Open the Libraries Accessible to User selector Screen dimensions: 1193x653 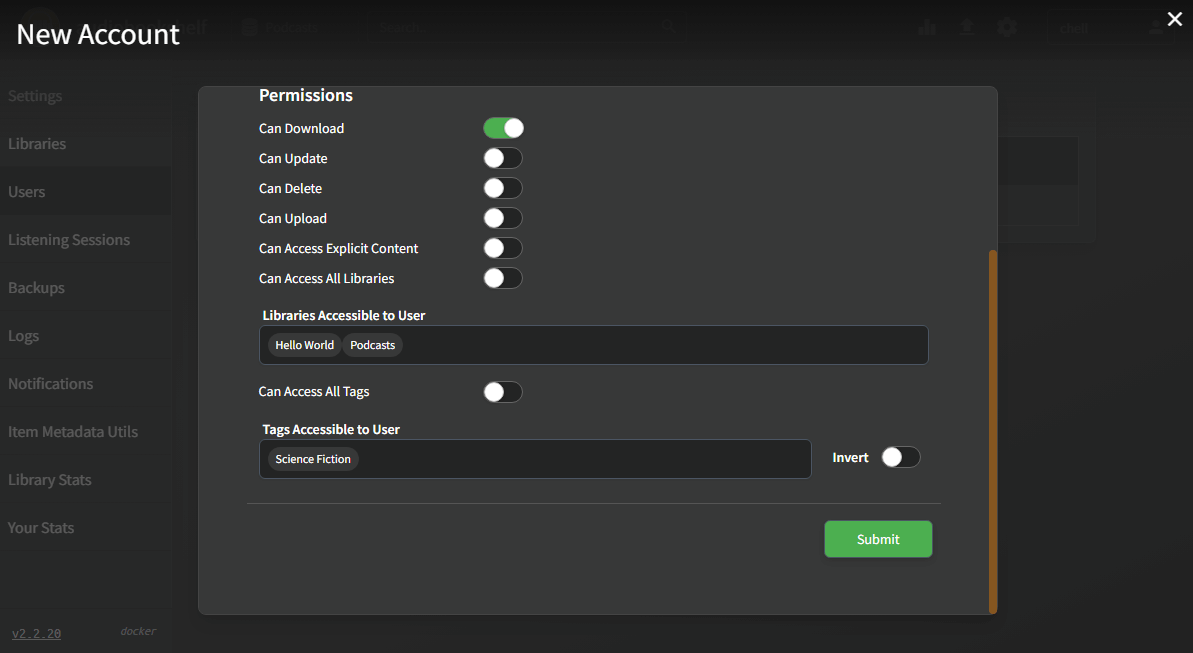point(593,345)
